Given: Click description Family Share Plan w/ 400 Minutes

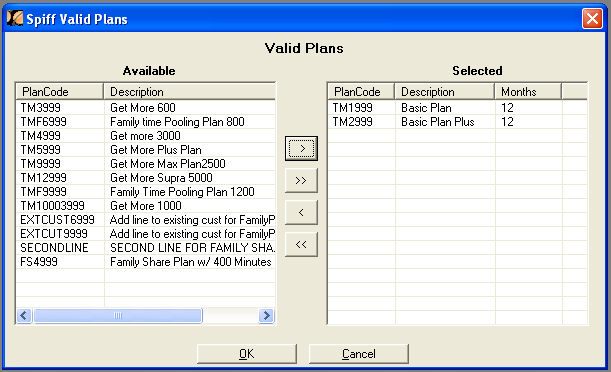Looking at the screenshot, I should tap(191, 262).
